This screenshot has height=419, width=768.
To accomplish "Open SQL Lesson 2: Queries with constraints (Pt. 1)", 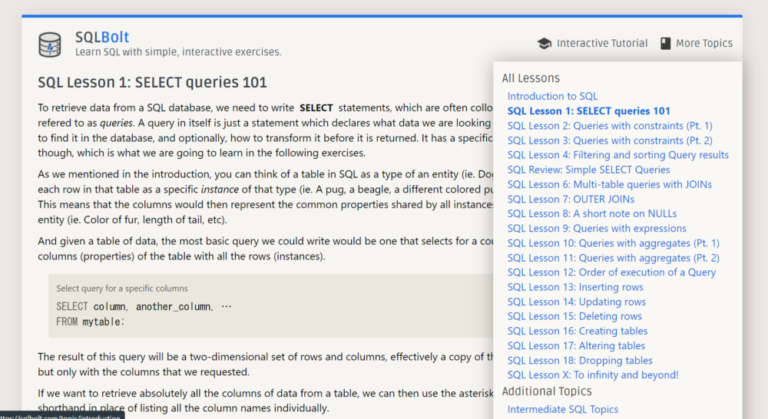I will click(x=610, y=125).
